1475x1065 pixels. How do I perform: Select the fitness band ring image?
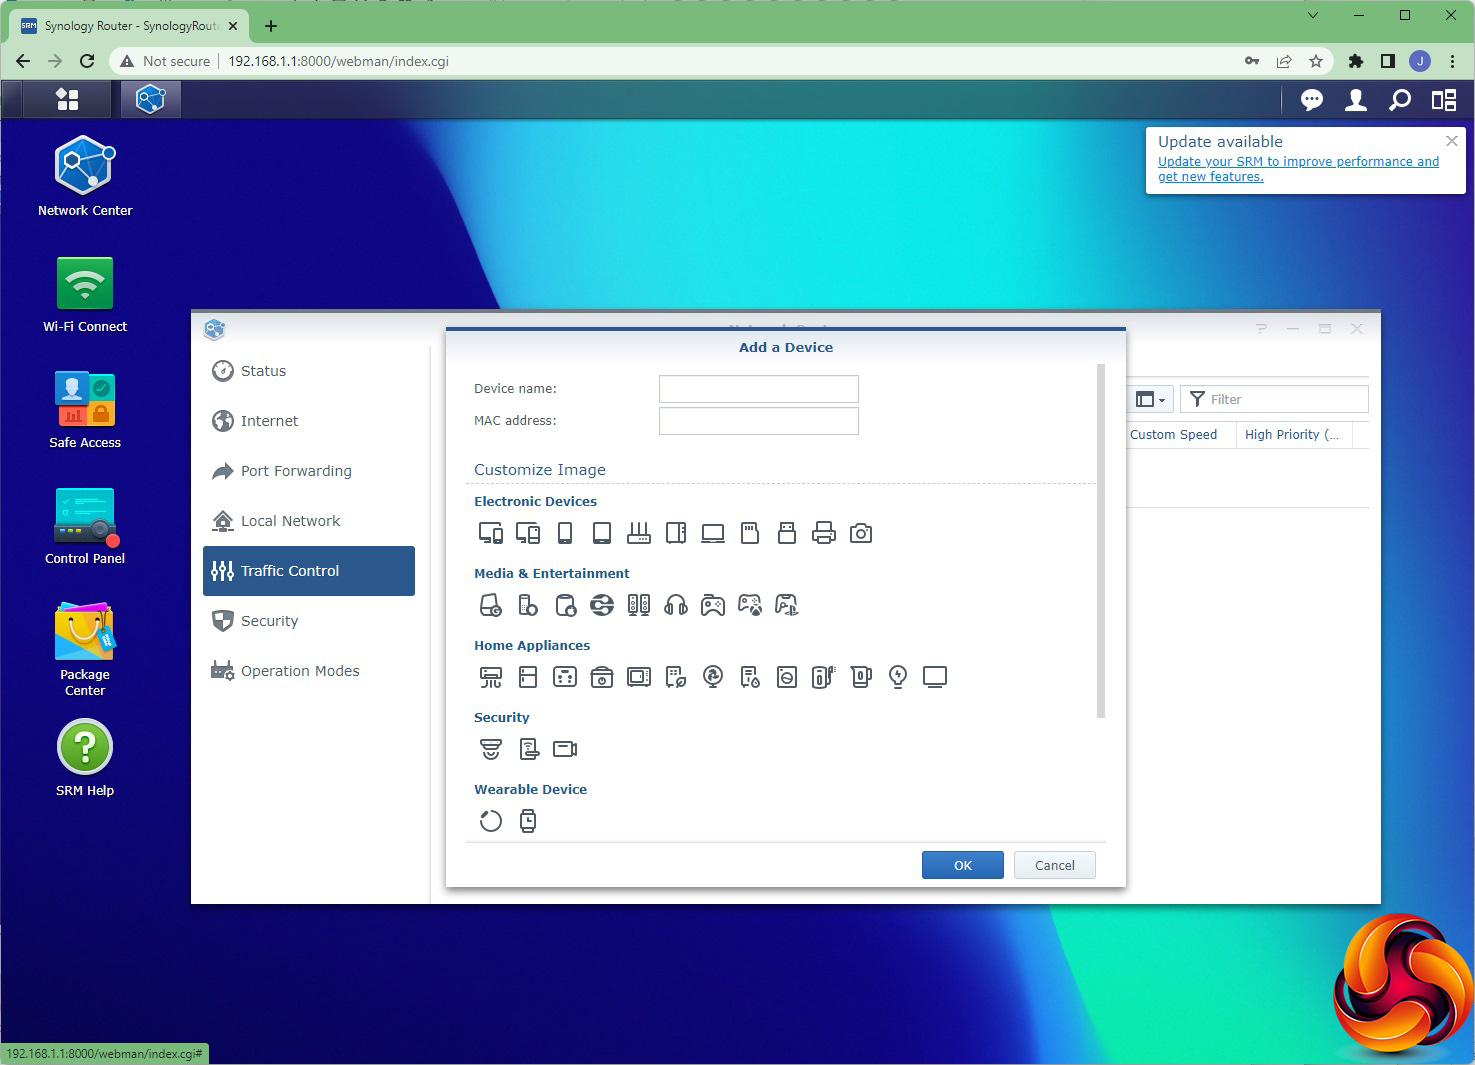tap(491, 821)
